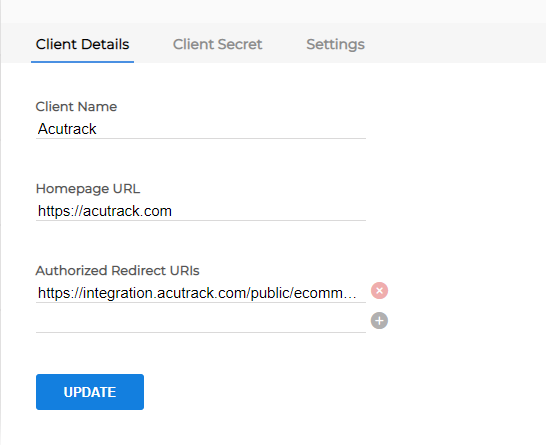Viewport: 546px width, 445px height.
Task: Select the Client Details tab
Action: (x=83, y=44)
